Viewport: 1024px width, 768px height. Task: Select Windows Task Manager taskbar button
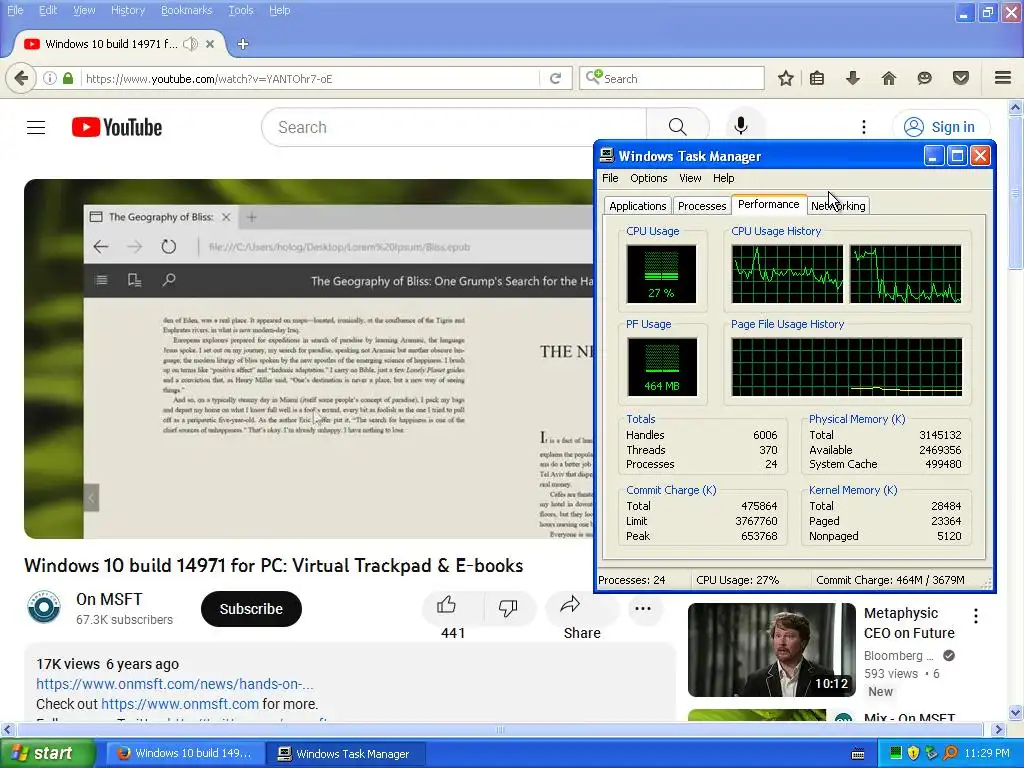[346, 754]
